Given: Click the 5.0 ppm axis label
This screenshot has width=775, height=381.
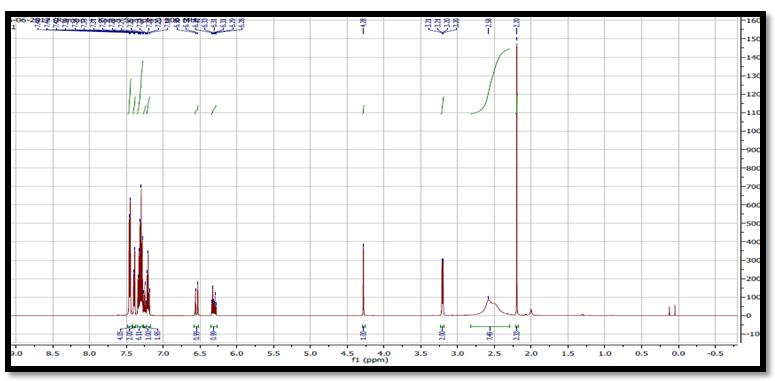Looking at the screenshot, I should [x=310, y=353].
